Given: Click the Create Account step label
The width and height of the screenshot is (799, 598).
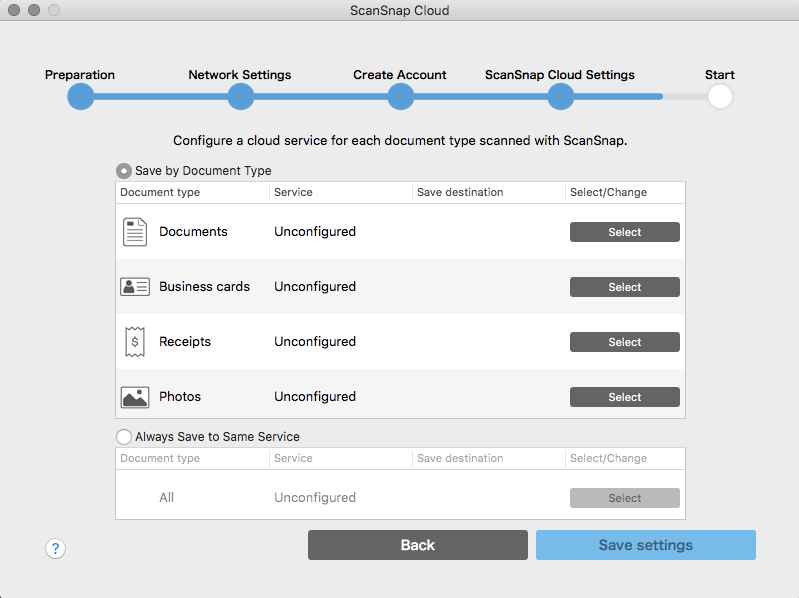Looking at the screenshot, I should tap(400, 75).
